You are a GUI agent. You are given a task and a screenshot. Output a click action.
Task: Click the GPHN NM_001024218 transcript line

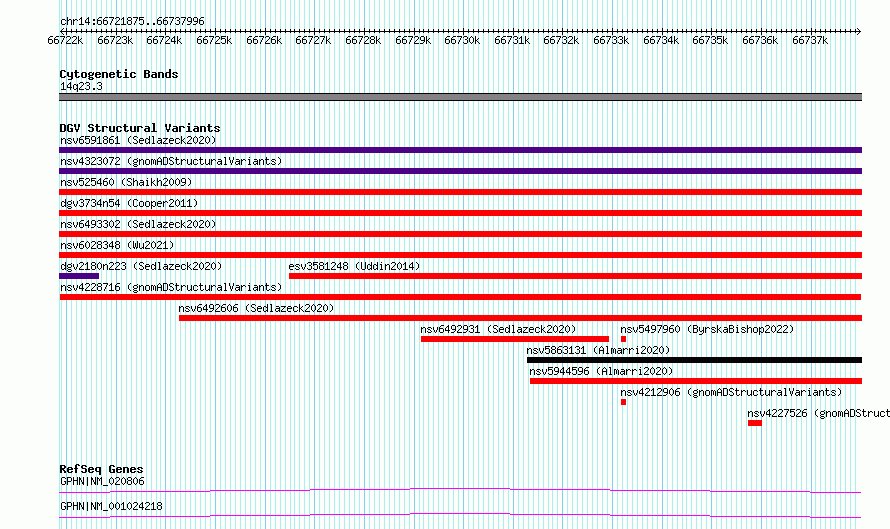pos(460,515)
